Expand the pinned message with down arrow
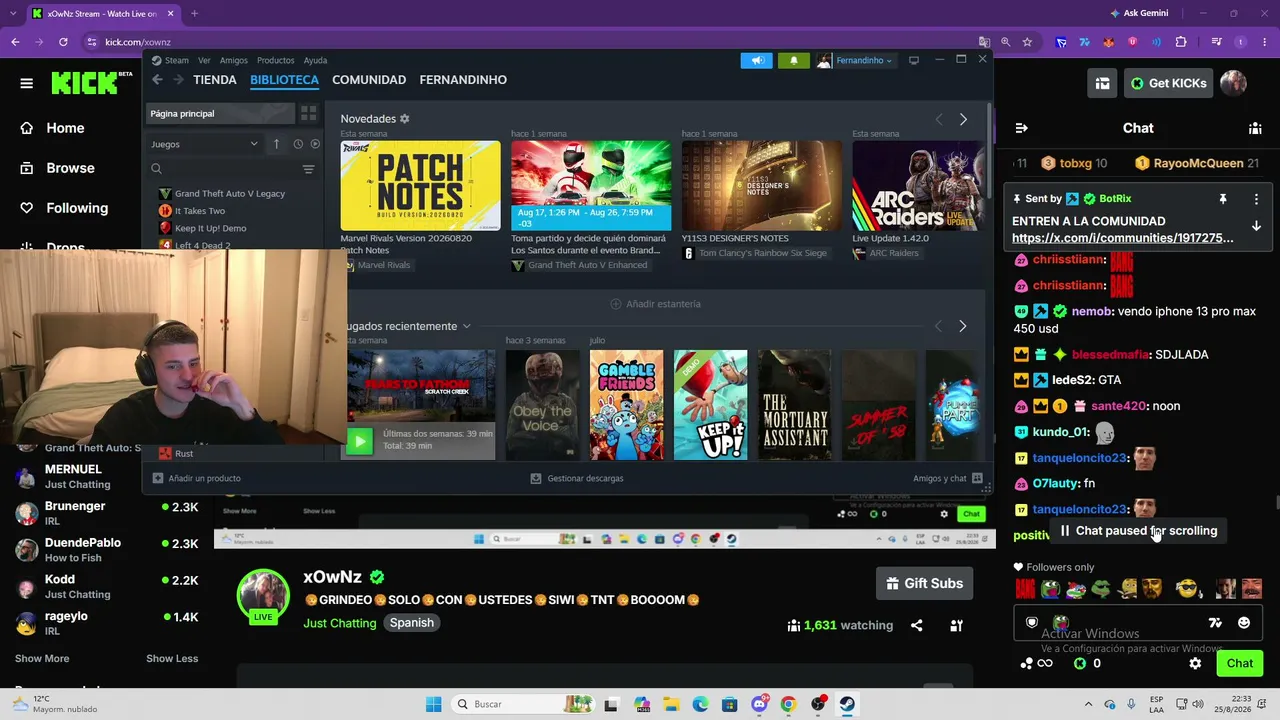The height and width of the screenshot is (720, 1280). click(x=1256, y=226)
